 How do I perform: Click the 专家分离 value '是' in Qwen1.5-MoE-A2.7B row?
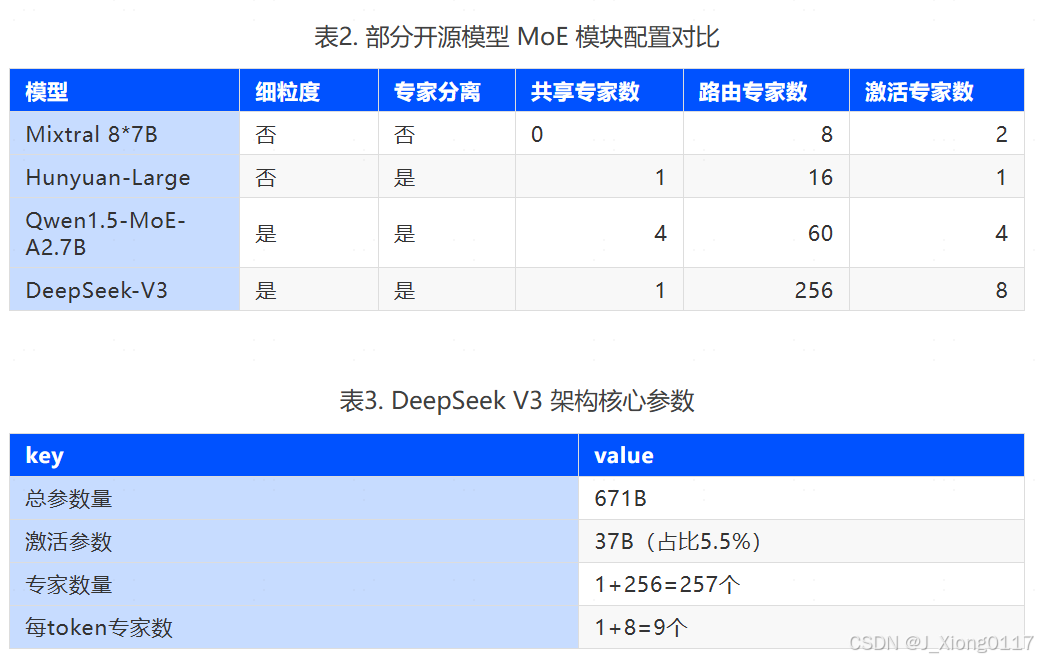(404, 234)
